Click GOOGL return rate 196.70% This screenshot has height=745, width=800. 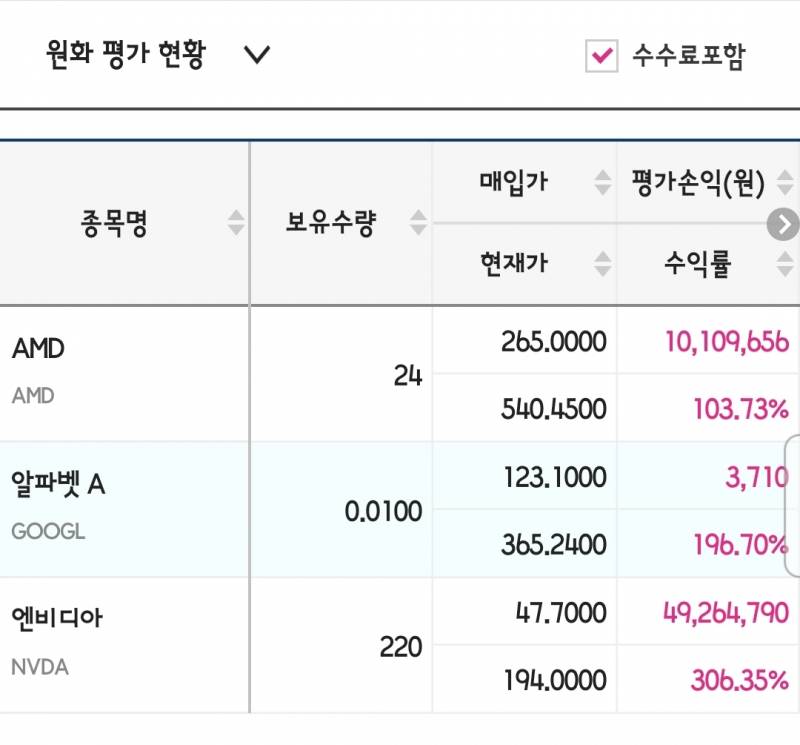pos(741,545)
